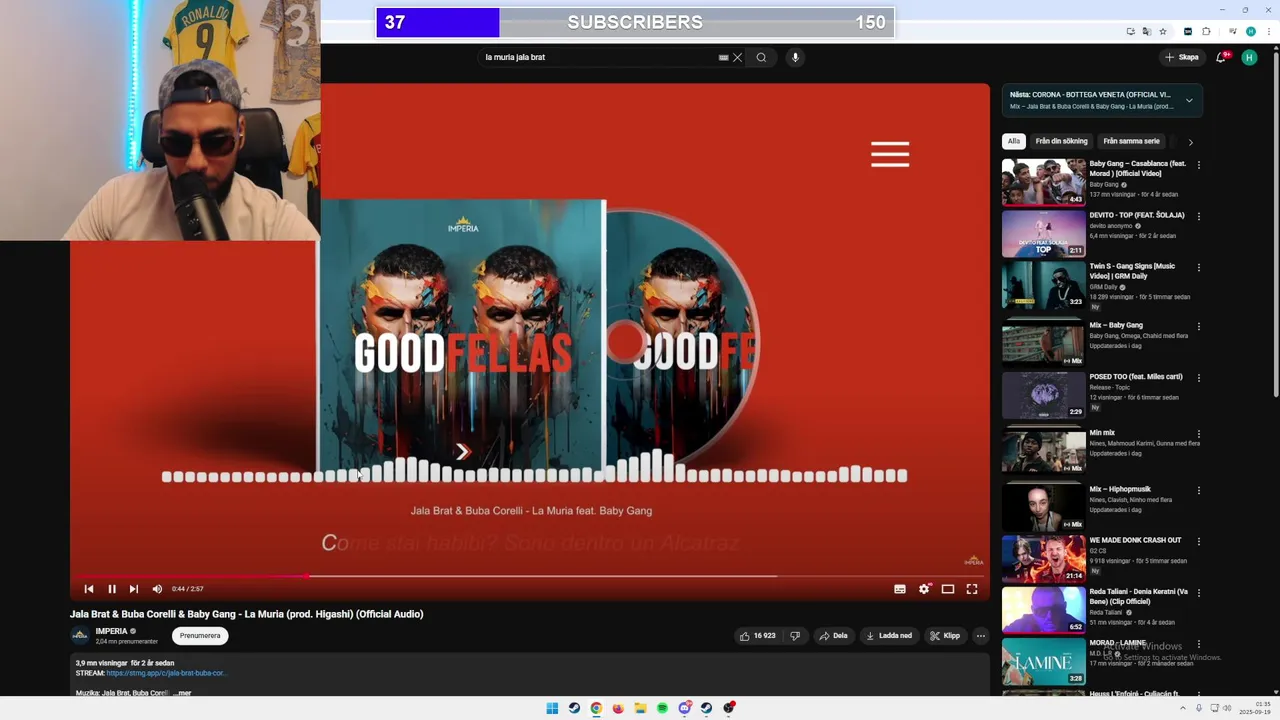Viewport: 1280px width, 720px height.
Task: Open options menu for Baby Gang – Casablanca
Action: 1198,165
